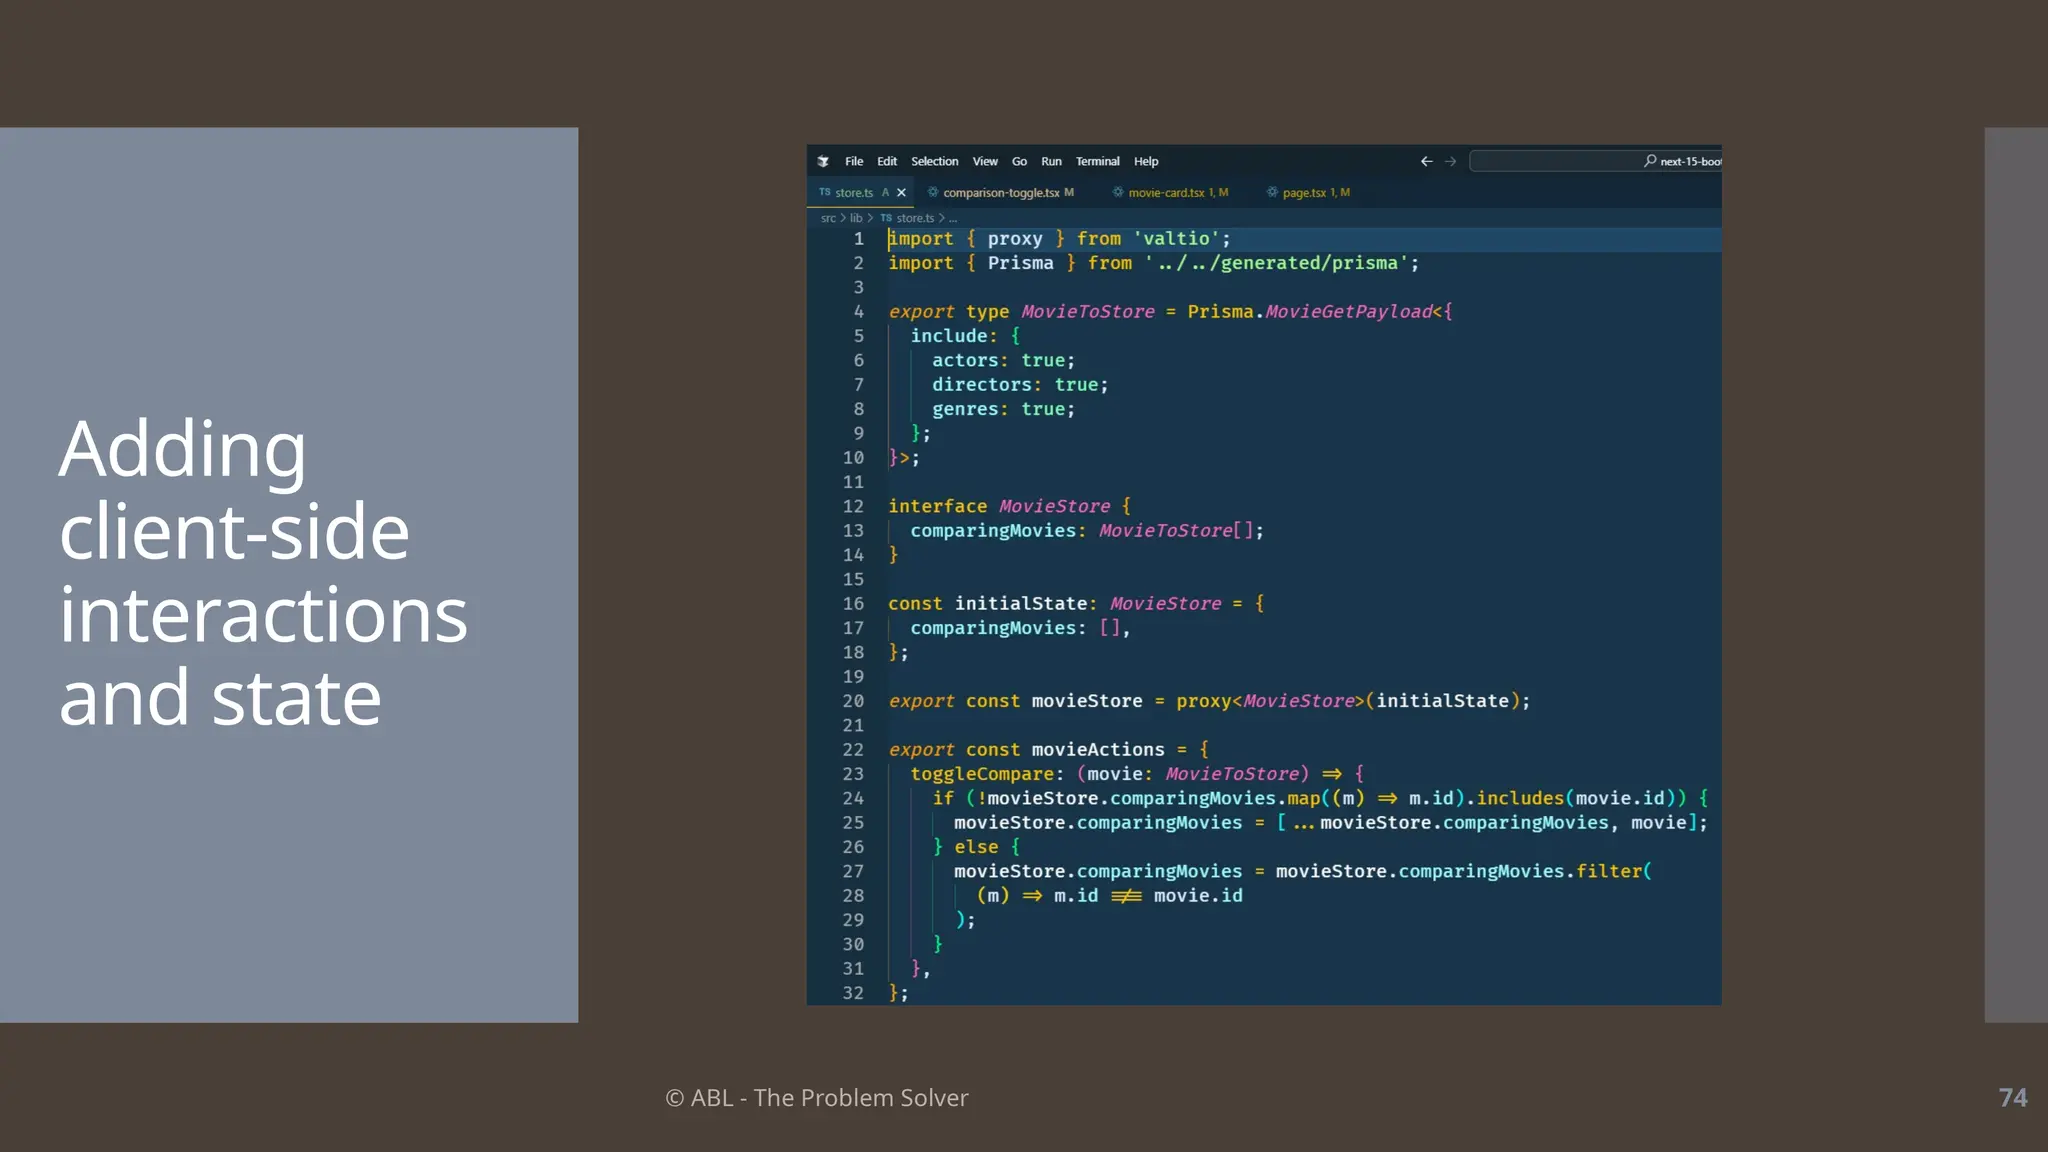
Task: Click the command center search box
Action: click(x=1596, y=161)
